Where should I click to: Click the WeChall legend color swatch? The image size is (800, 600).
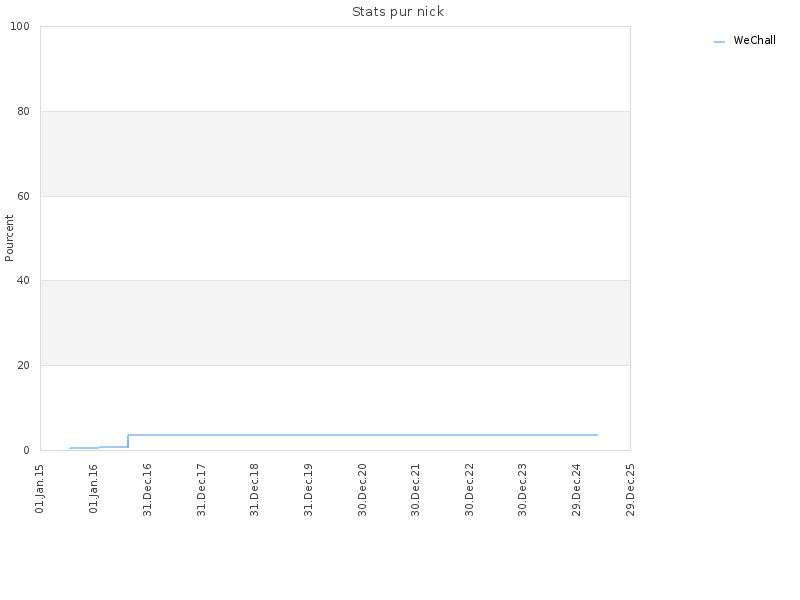[719, 42]
